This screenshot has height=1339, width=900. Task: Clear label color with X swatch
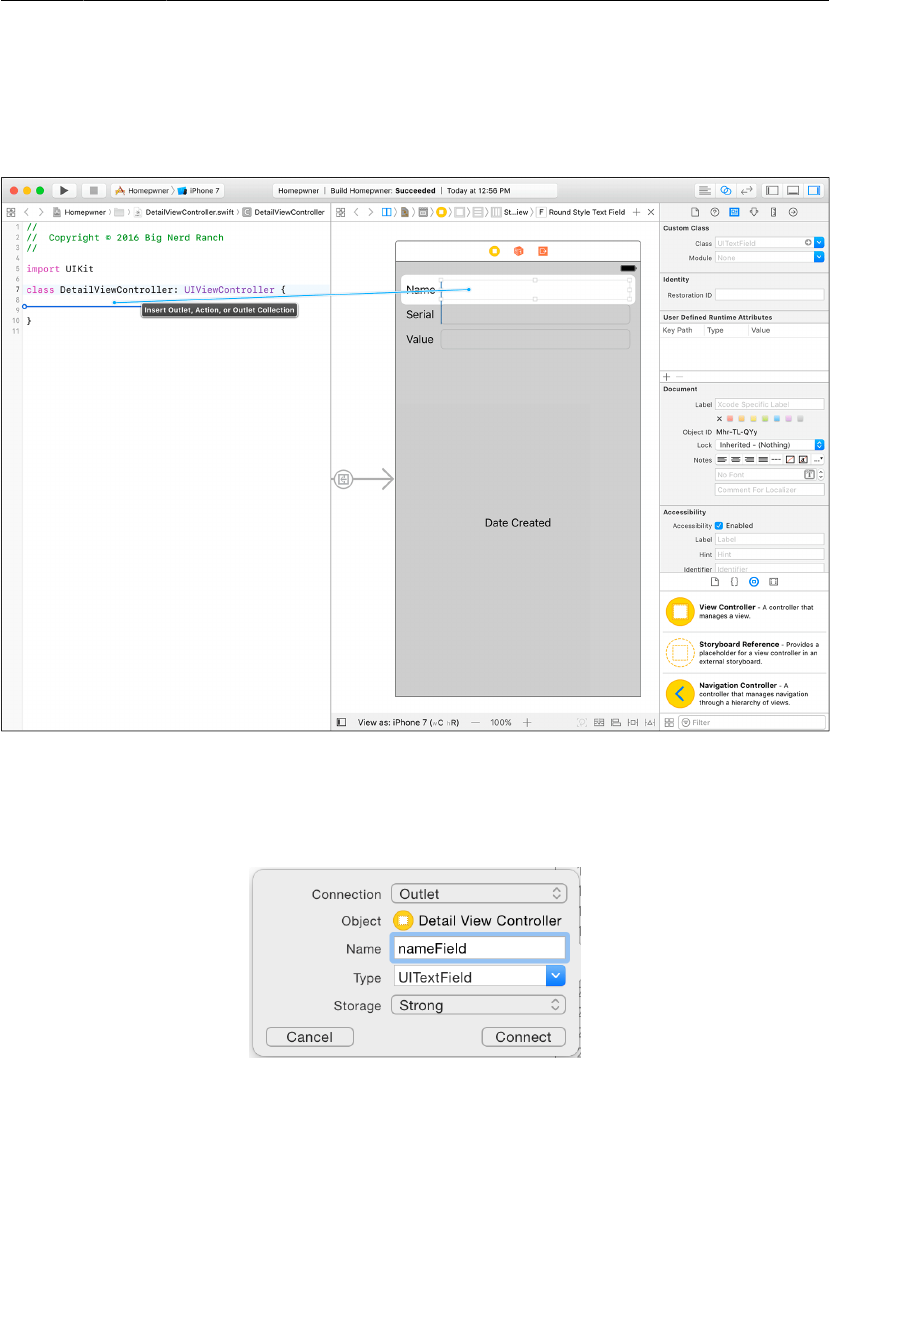pyautogui.click(x=719, y=419)
